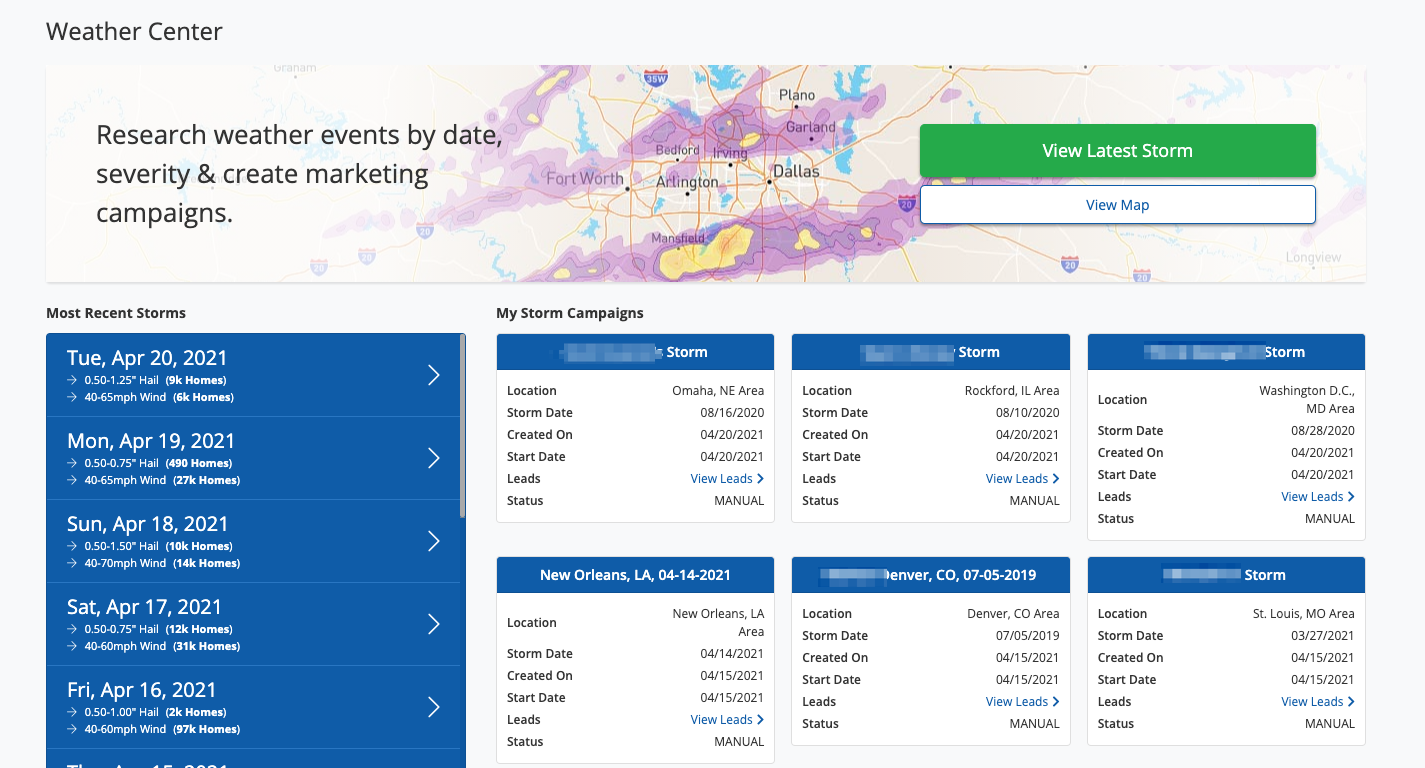The image size is (1425, 768).
Task: Click the Dallas label on the storm map
Action: [796, 172]
